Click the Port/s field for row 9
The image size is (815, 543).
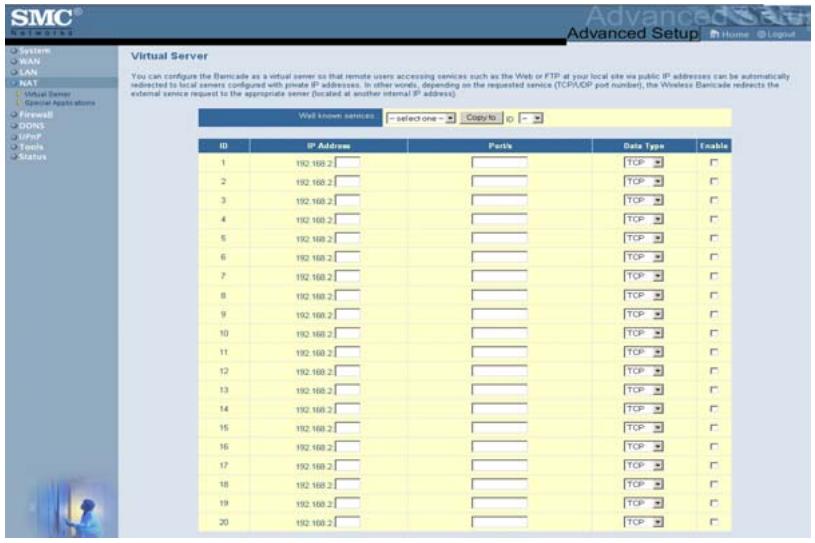click(x=499, y=314)
